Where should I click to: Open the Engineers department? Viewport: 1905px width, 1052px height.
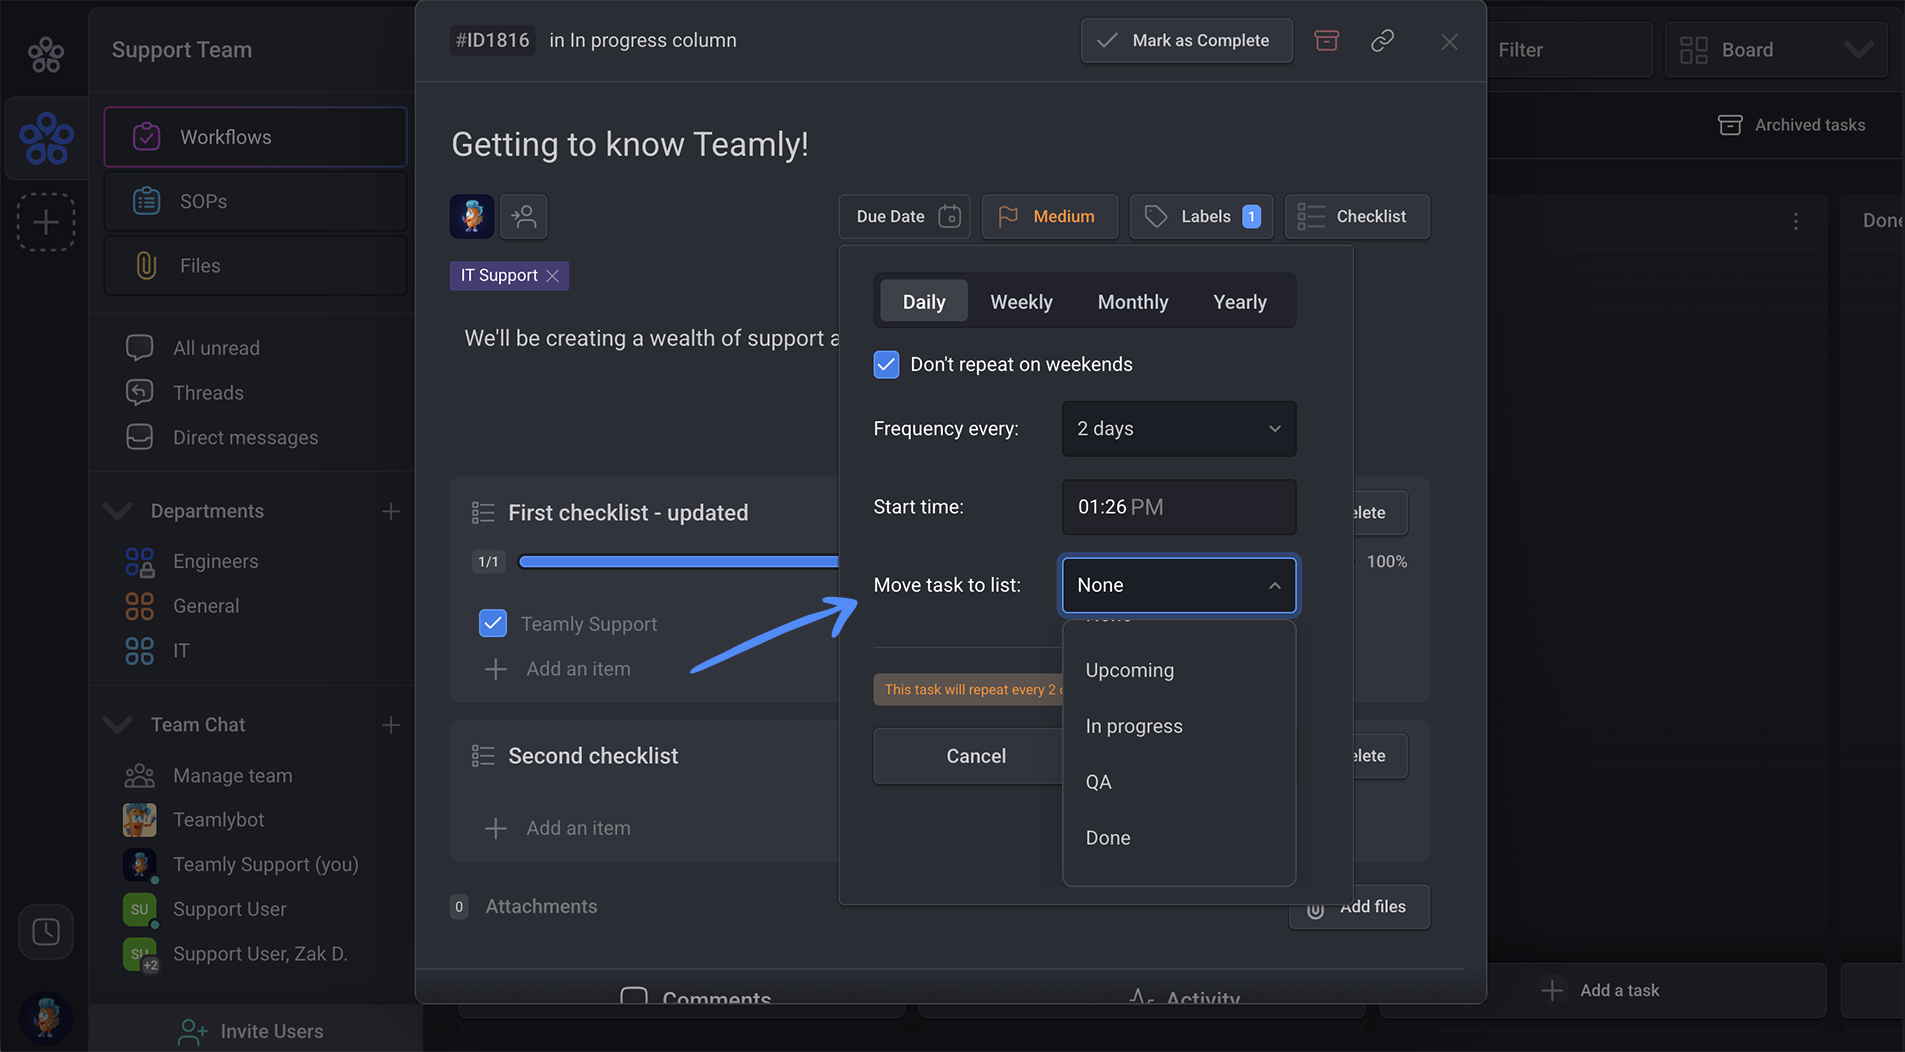(216, 561)
